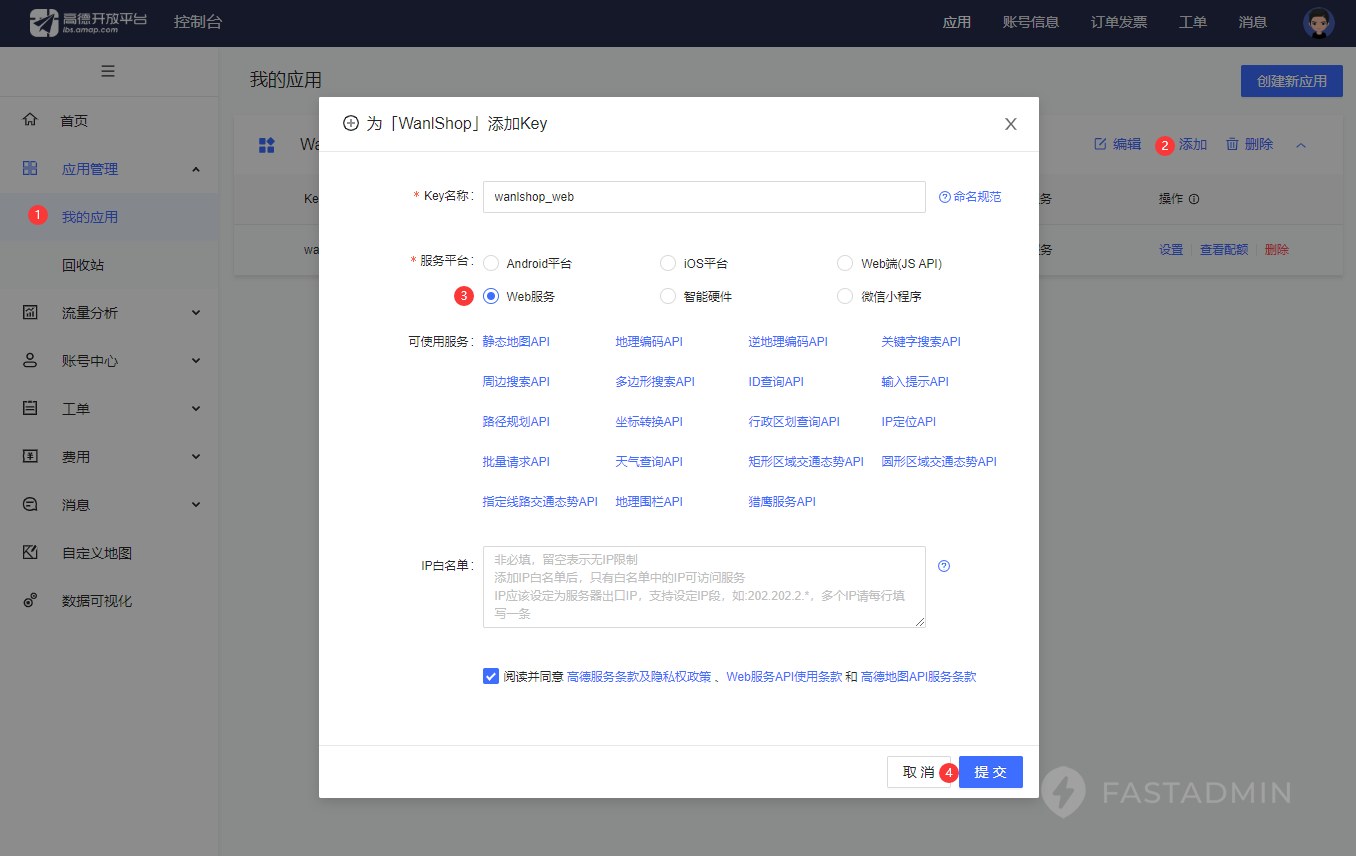Click the 静态地图API link
1356x856 pixels.
(516, 342)
